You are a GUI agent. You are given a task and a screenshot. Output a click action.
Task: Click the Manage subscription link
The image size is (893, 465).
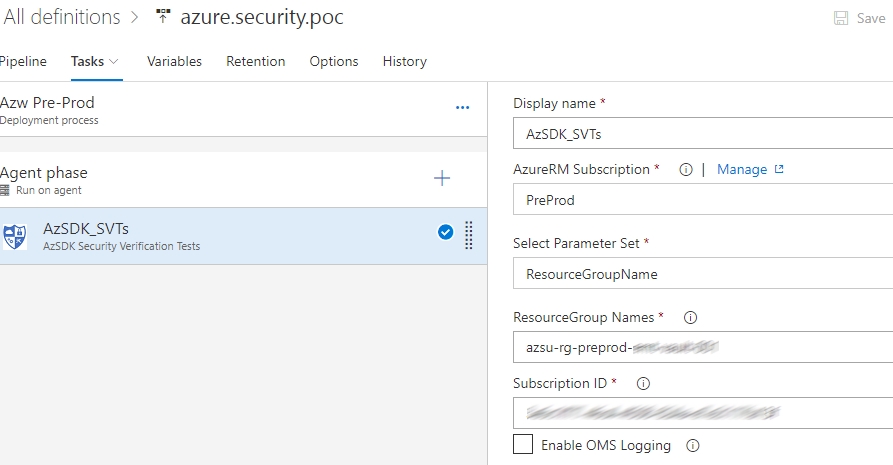coord(742,169)
